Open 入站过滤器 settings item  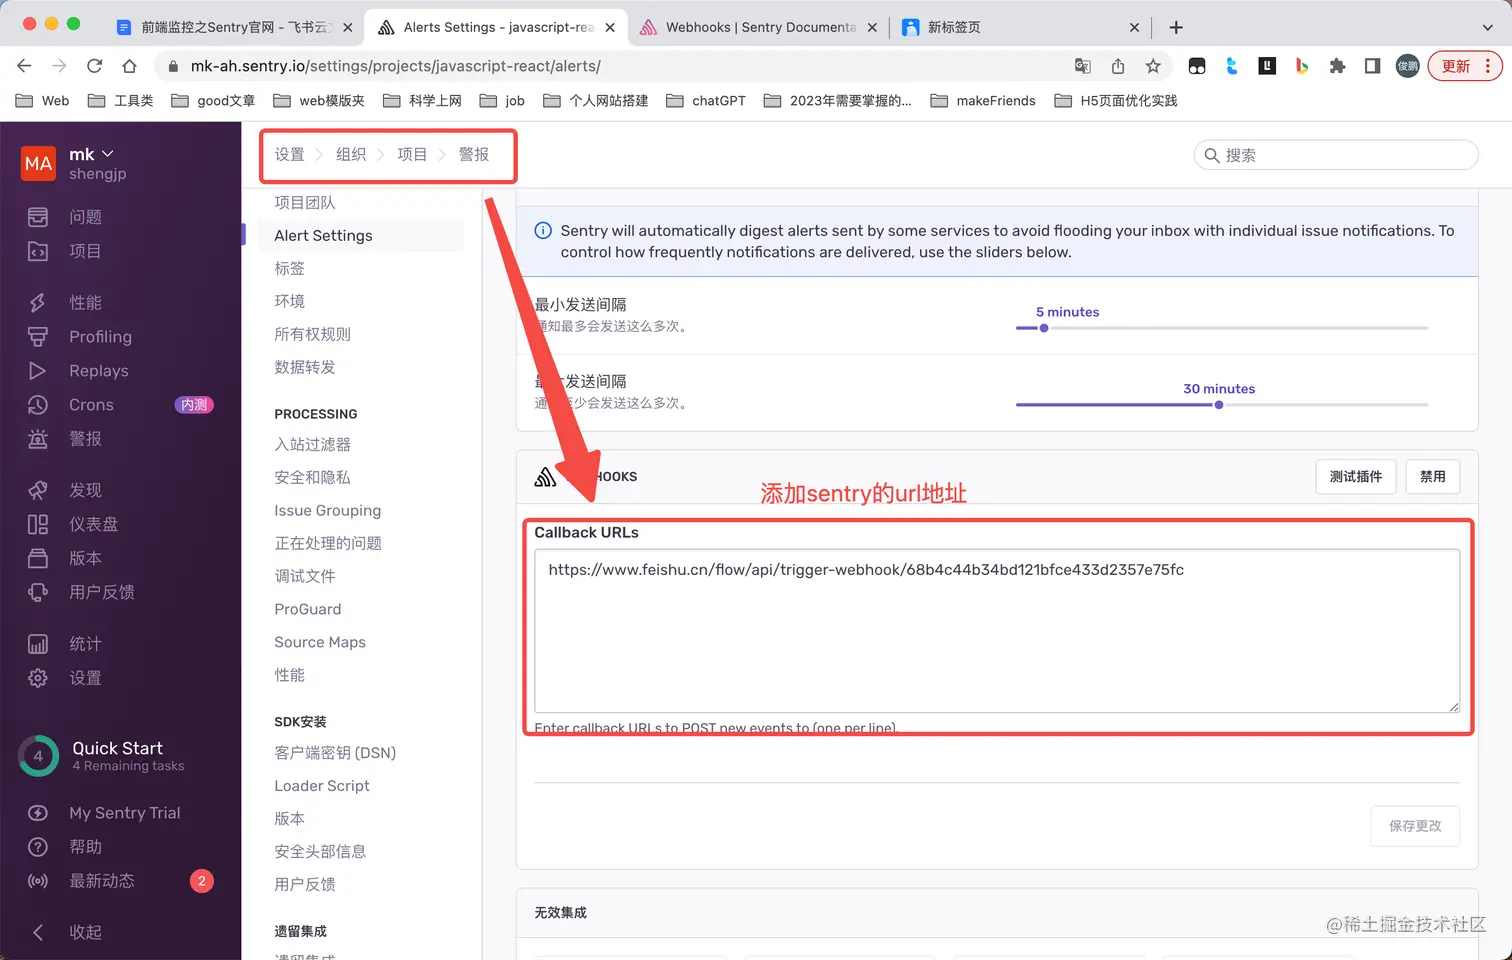313,444
